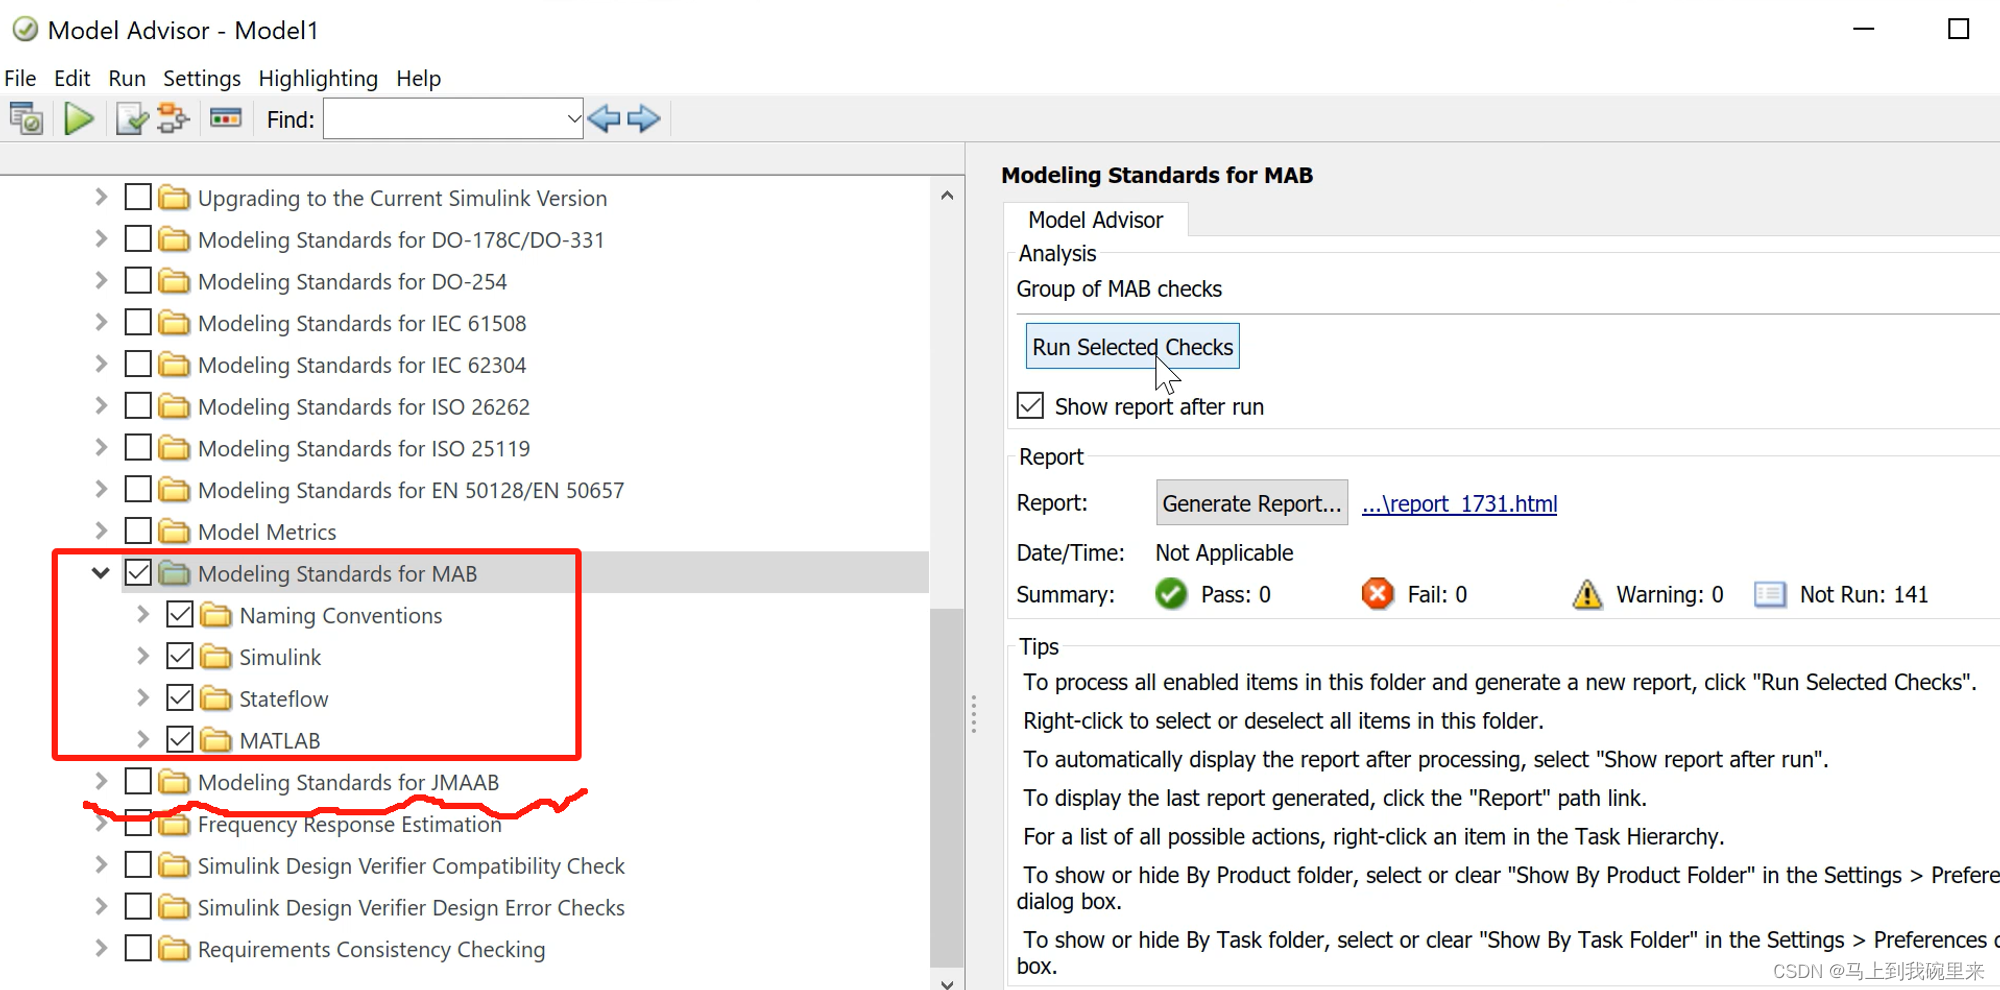Toggle the highlighting toolbar icon
Viewport: 2000px width, 990px height.
tap(226, 119)
